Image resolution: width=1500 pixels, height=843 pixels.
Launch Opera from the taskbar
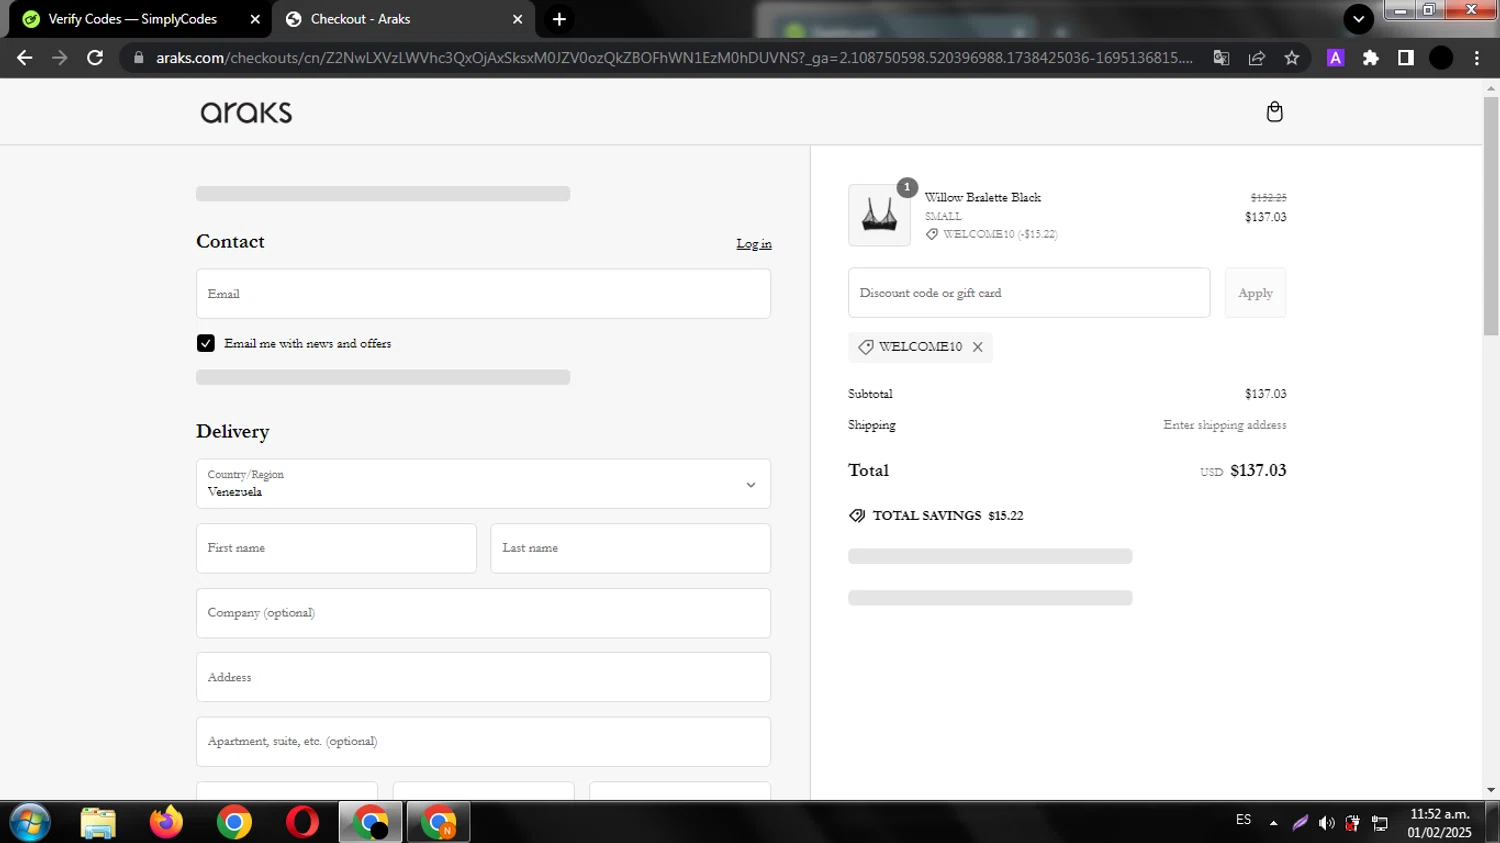coord(302,822)
